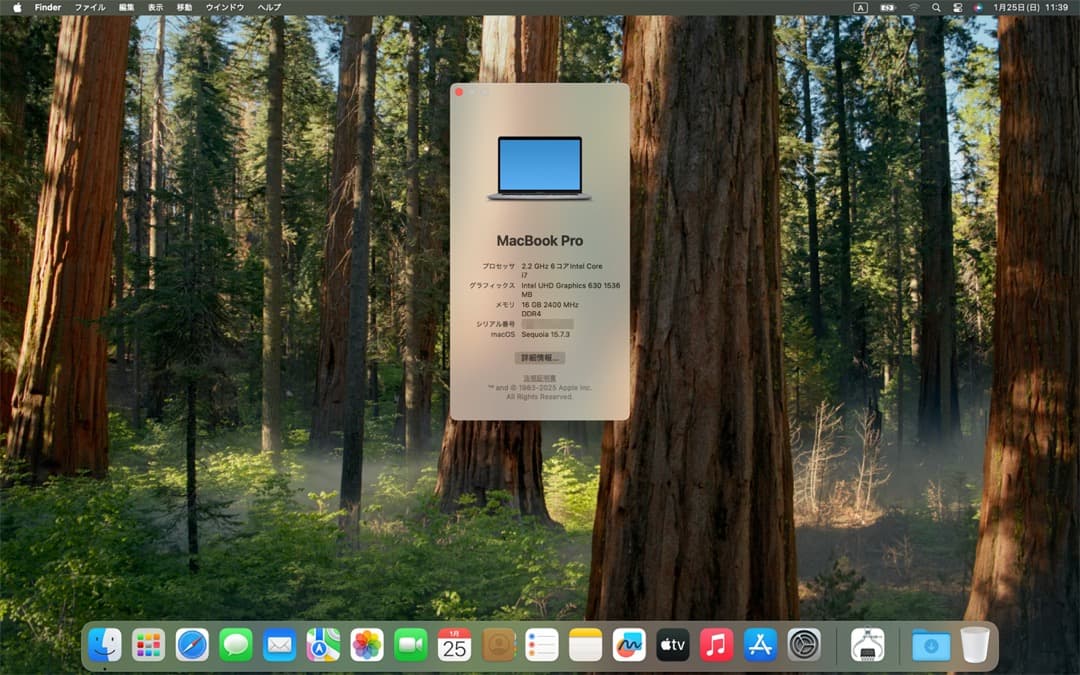
Task: Click the Downloads folder in the Dock
Action: click(x=932, y=645)
